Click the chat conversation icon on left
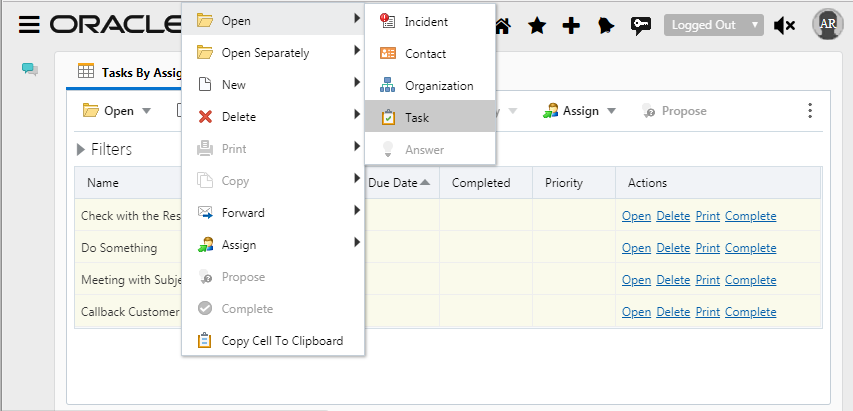The height and width of the screenshot is (411, 853). coord(30,70)
